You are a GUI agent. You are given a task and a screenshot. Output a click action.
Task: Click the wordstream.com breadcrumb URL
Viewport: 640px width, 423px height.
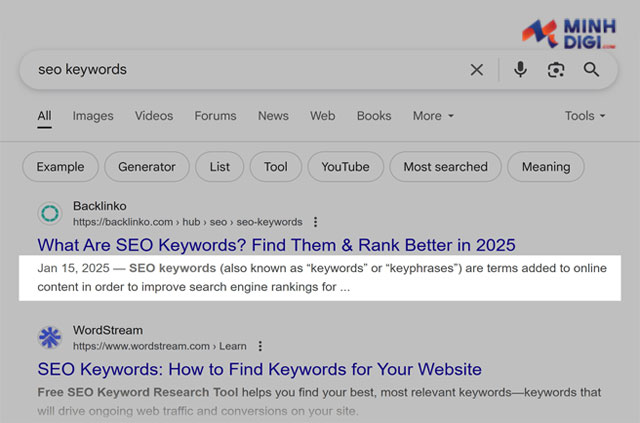[x=160, y=346]
